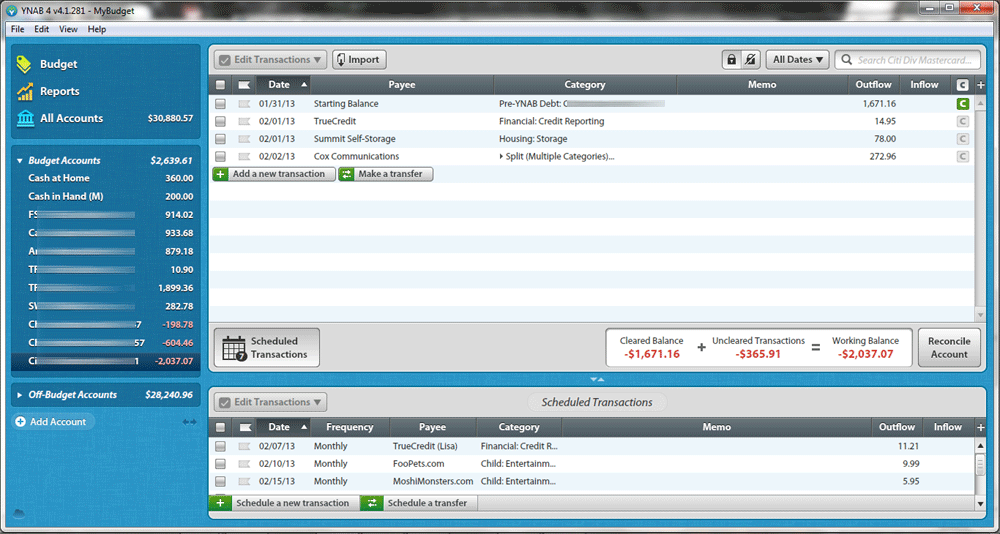Click the sidebar resize arrows icon
This screenshot has width=1000, height=534.
(x=189, y=422)
